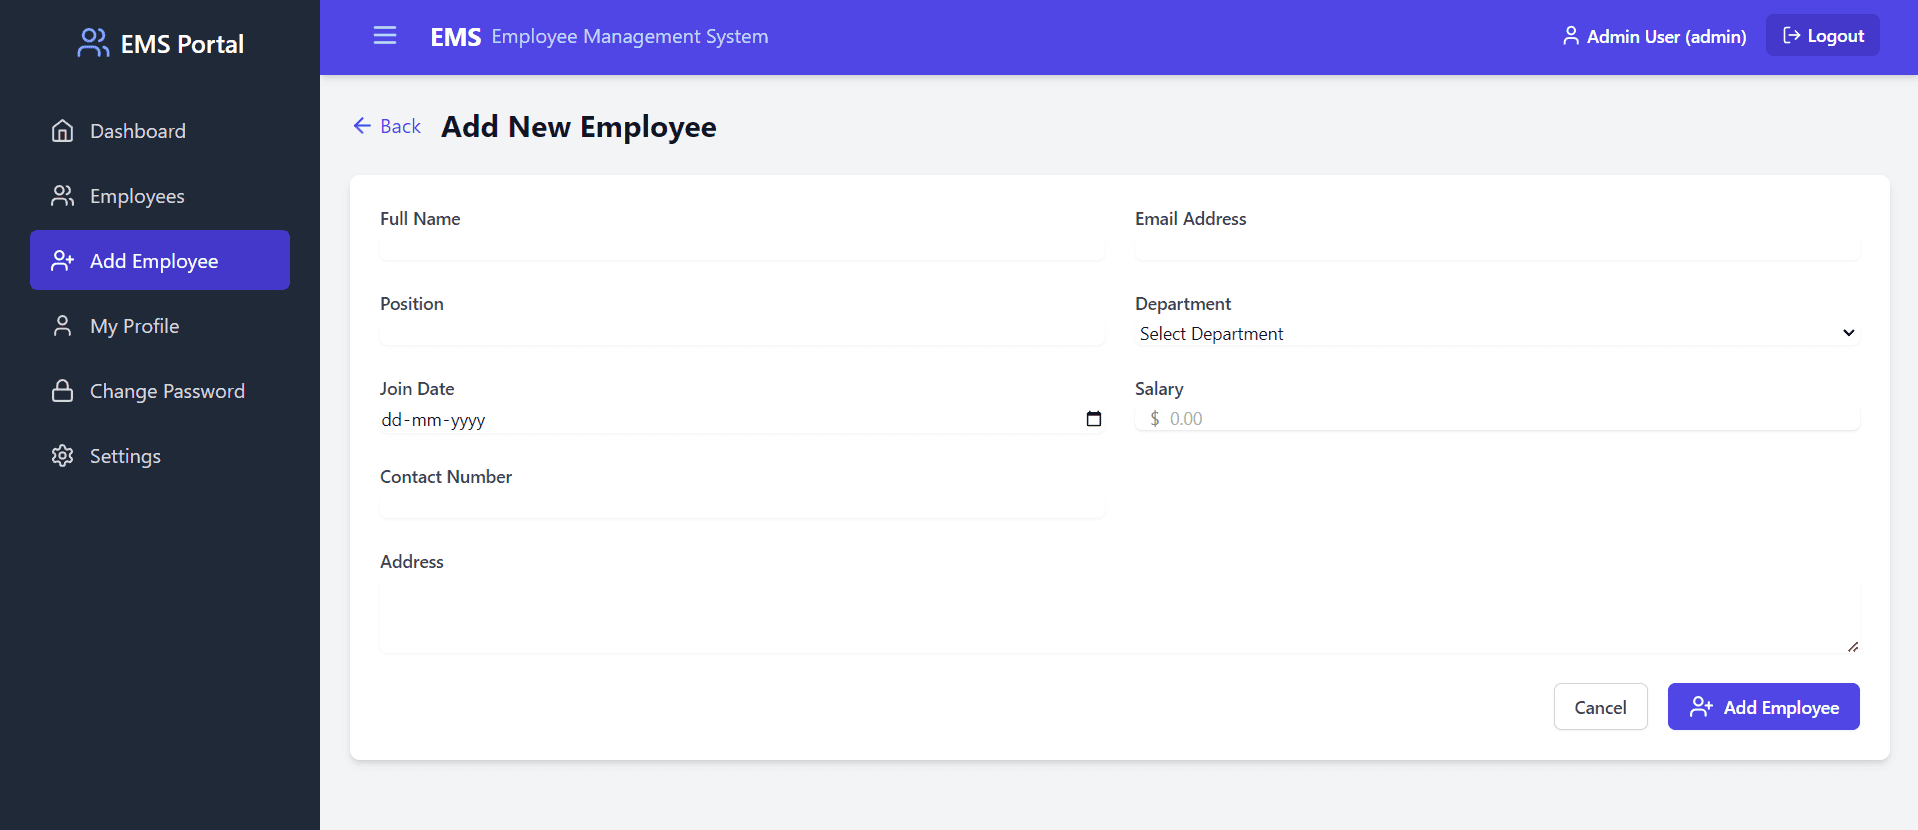Image resolution: width=1918 pixels, height=830 pixels.
Task: Focus the Salary amount field
Action: pos(1497,419)
